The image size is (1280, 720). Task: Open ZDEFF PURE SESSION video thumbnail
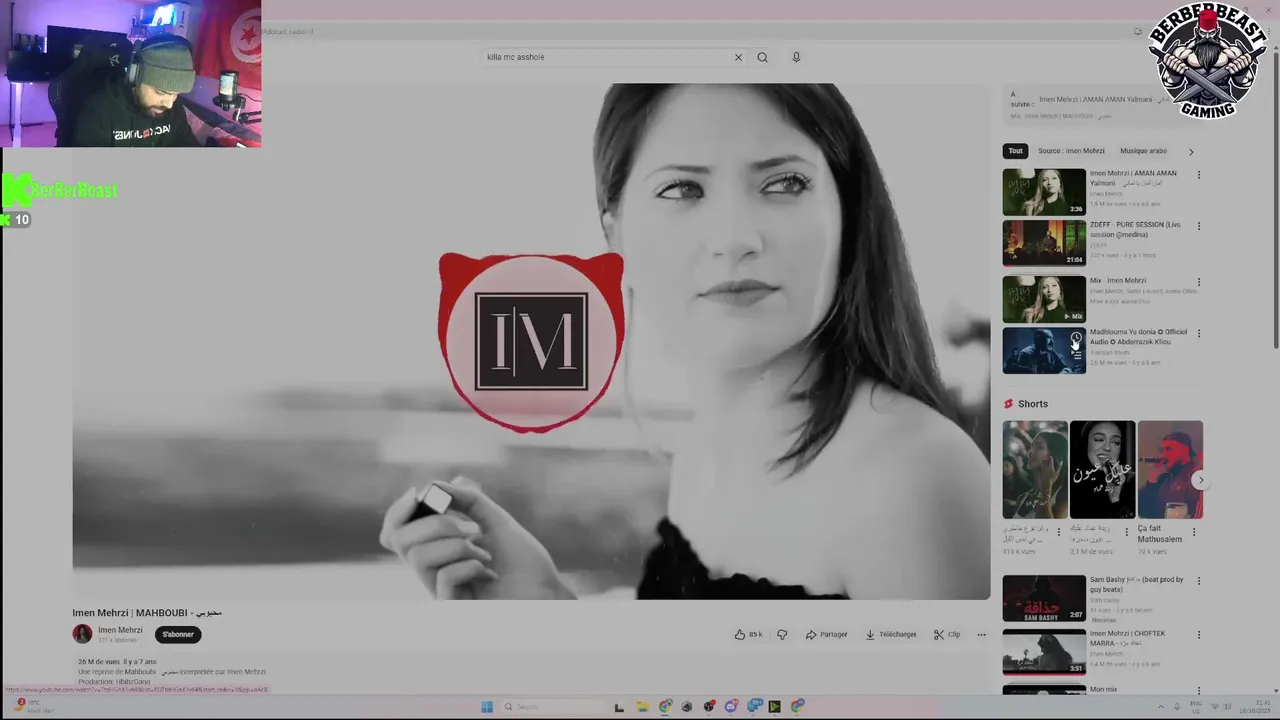[x=1044, y=243]
